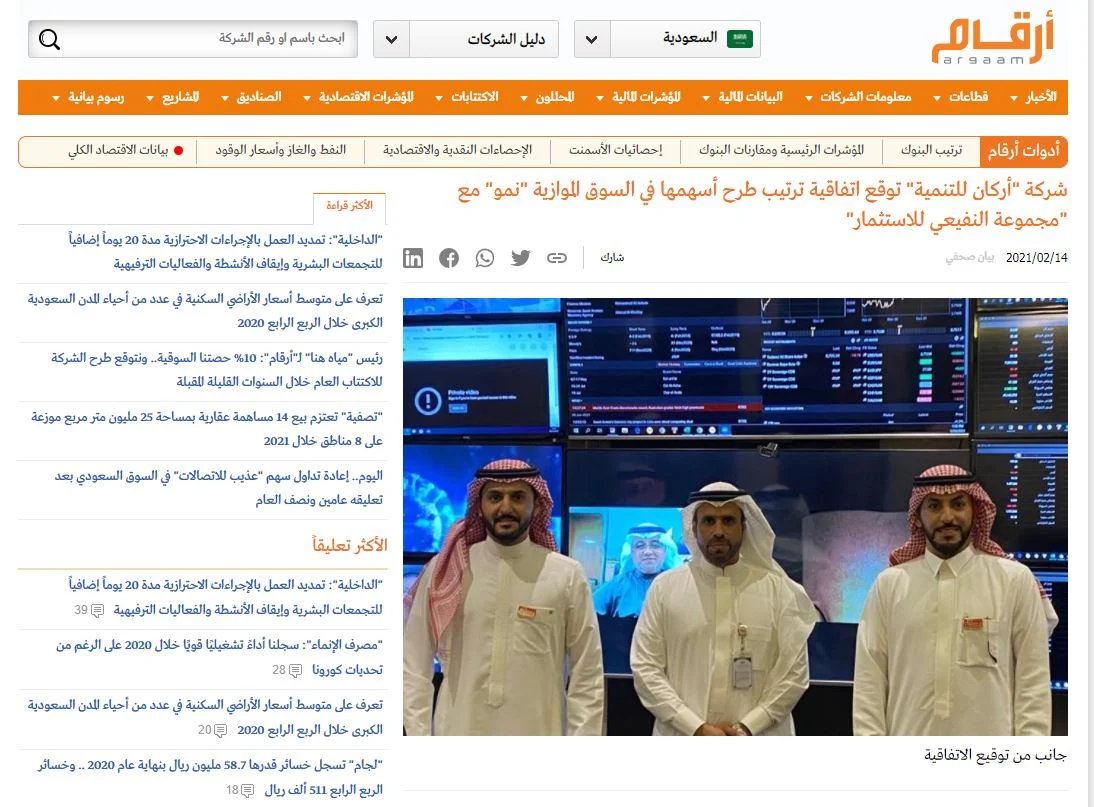1094x807 pixels.
Task: Open بيانات الاقتصاد الكلي tool
Action: [x=118, y=150]
